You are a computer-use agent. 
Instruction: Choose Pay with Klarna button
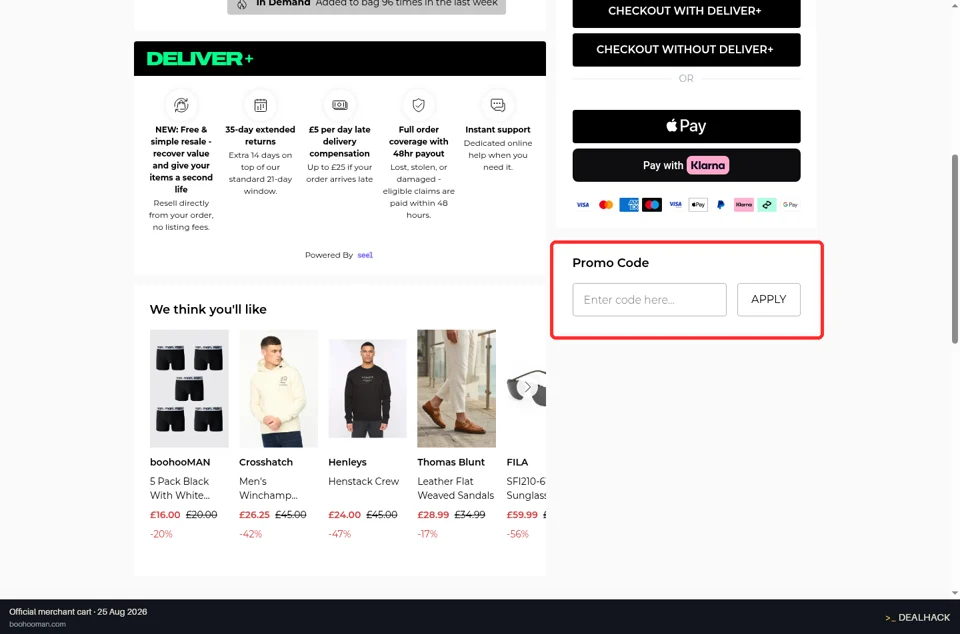coord(686,165)
